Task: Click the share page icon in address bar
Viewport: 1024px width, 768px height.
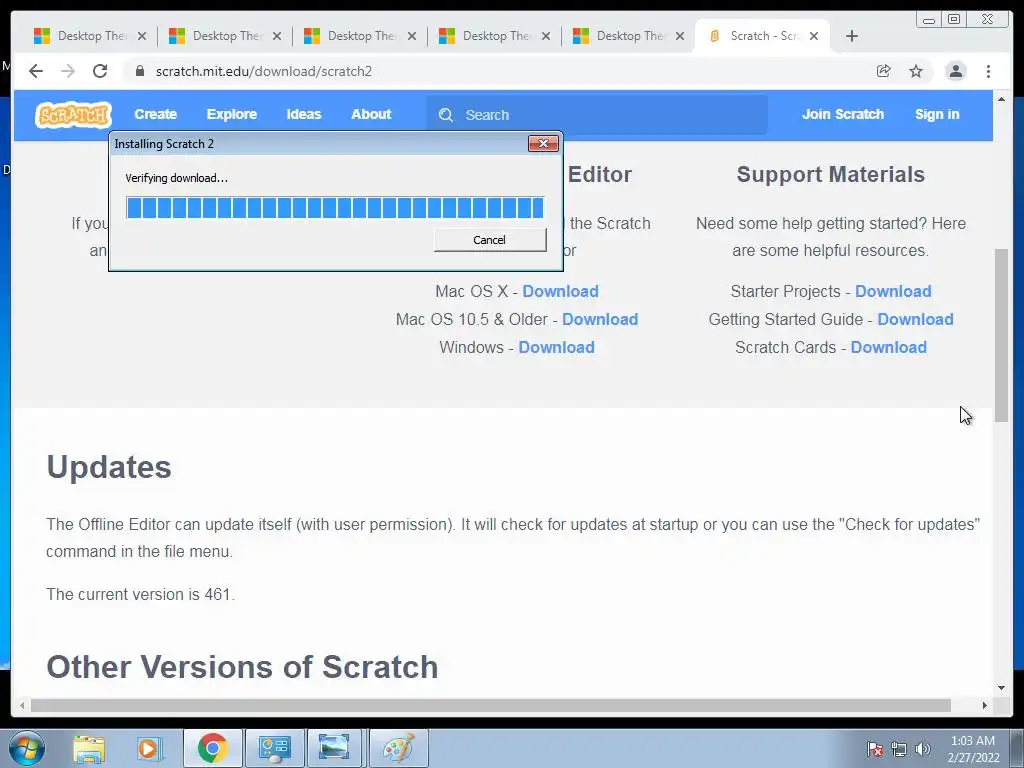Action: pos(883,71)
